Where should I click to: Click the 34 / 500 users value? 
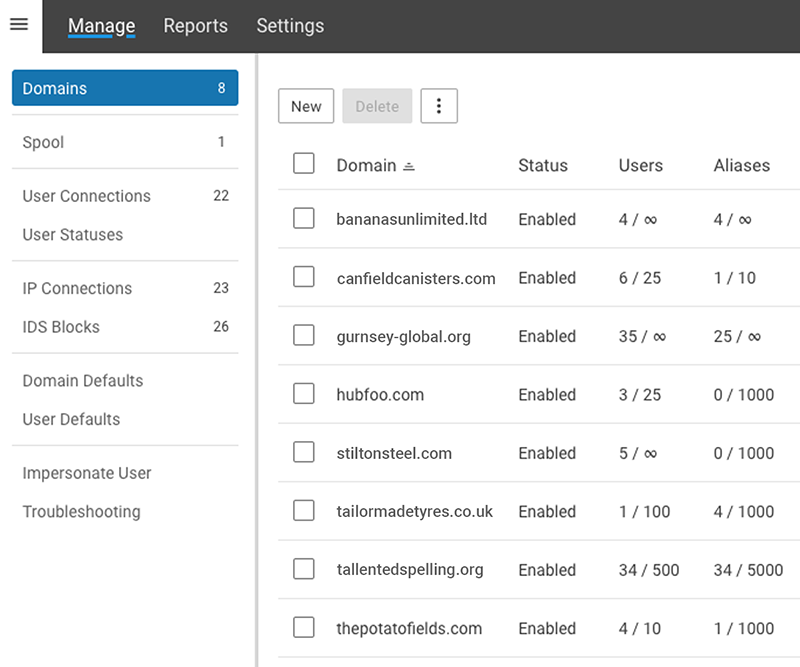click(649, 570)
